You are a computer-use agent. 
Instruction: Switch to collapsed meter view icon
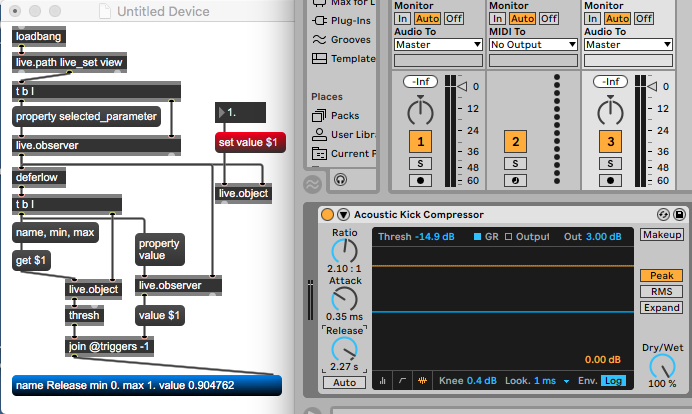pos(385,381)
